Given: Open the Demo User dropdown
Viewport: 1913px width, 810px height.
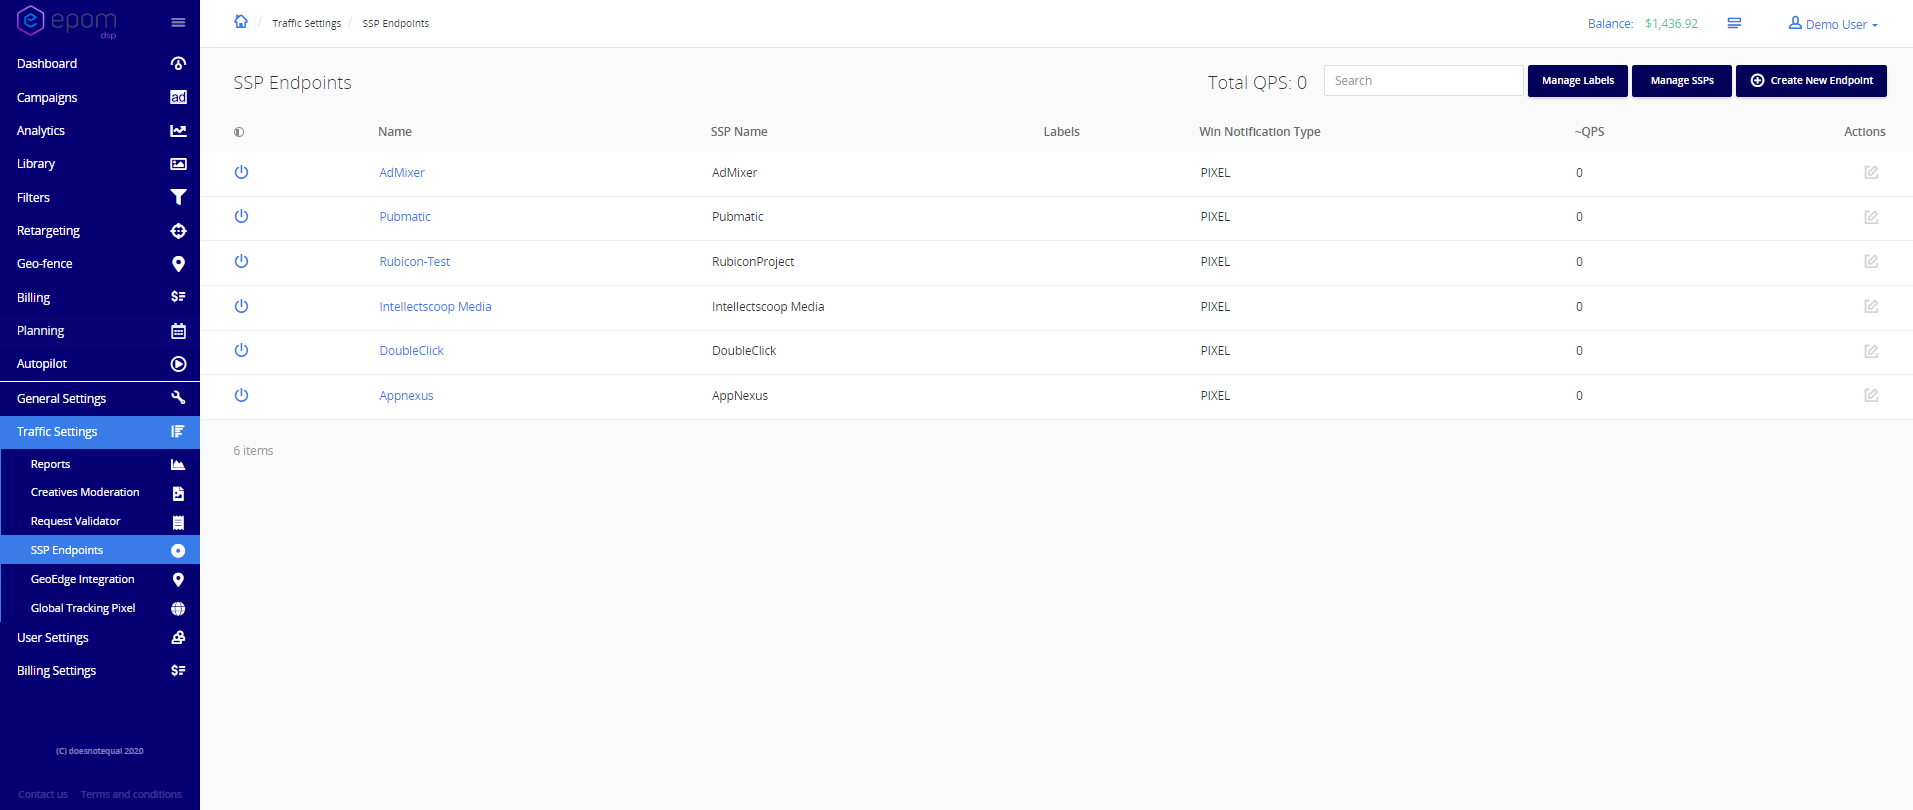Looking at the screenshot, I should click(x=1833, y=24).
